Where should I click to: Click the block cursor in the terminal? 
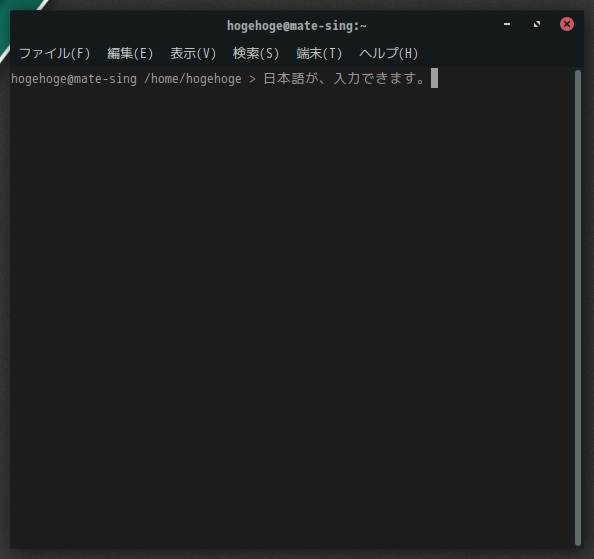tap(435, 78)
